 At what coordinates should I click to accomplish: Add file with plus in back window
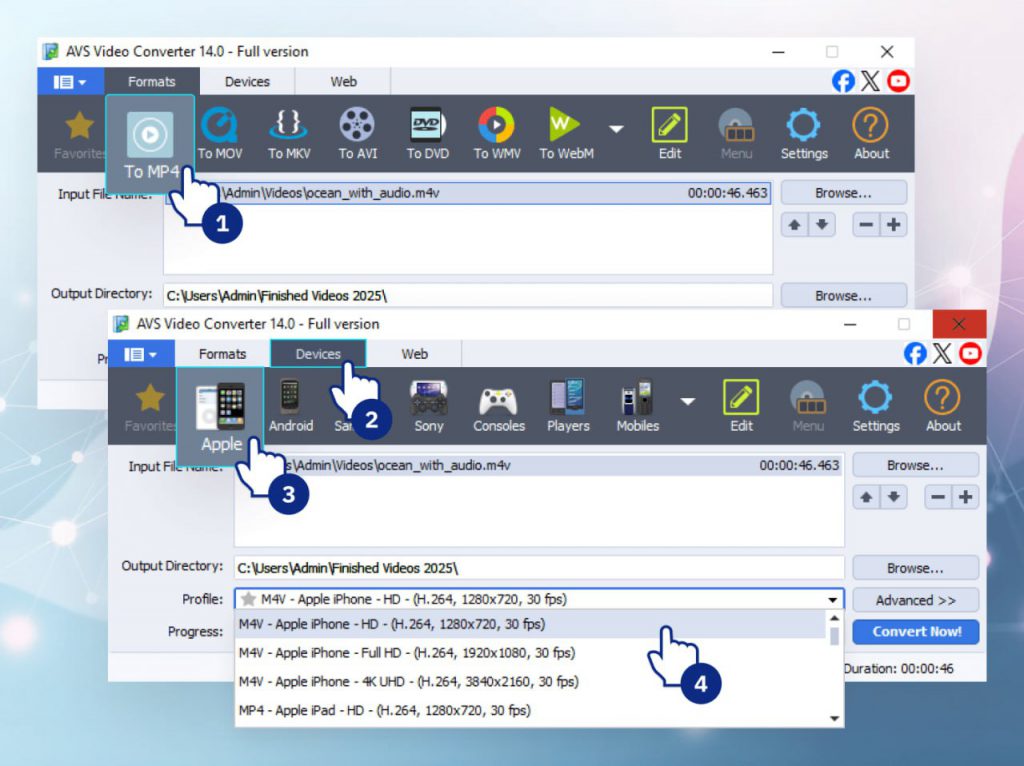point(893,225)
